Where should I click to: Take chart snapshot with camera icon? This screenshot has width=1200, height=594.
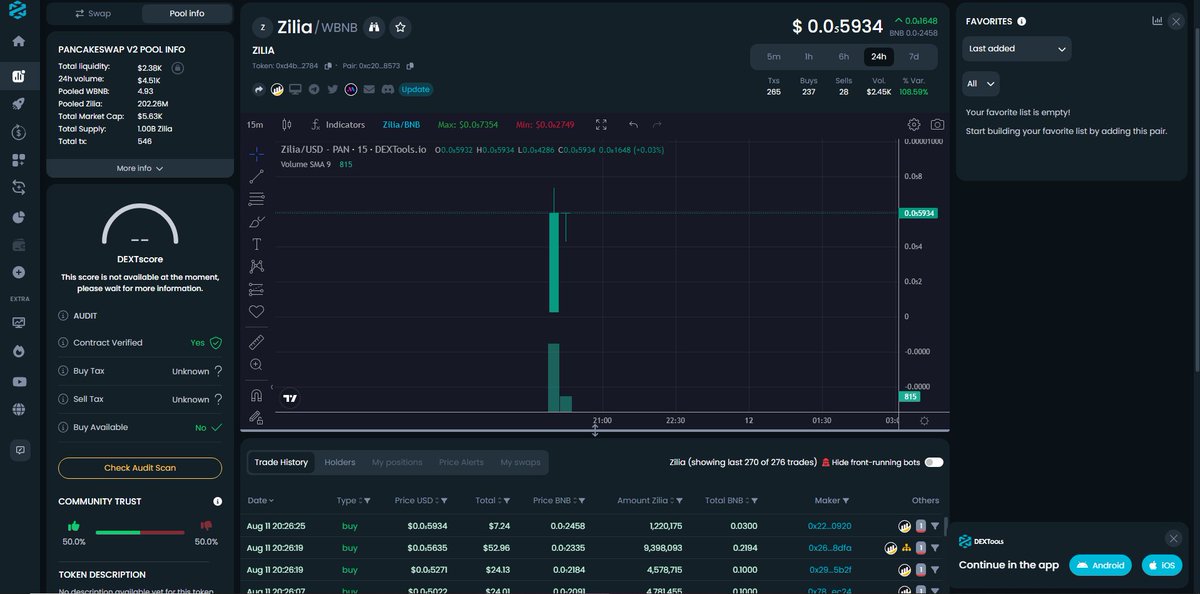click(937, 125)
